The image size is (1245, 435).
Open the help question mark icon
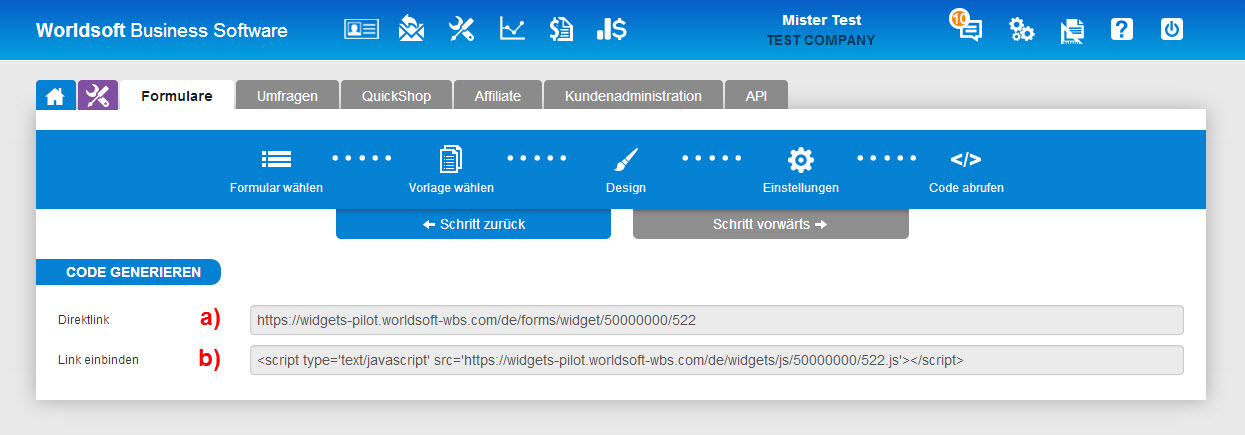click(x=1122, y=29)
